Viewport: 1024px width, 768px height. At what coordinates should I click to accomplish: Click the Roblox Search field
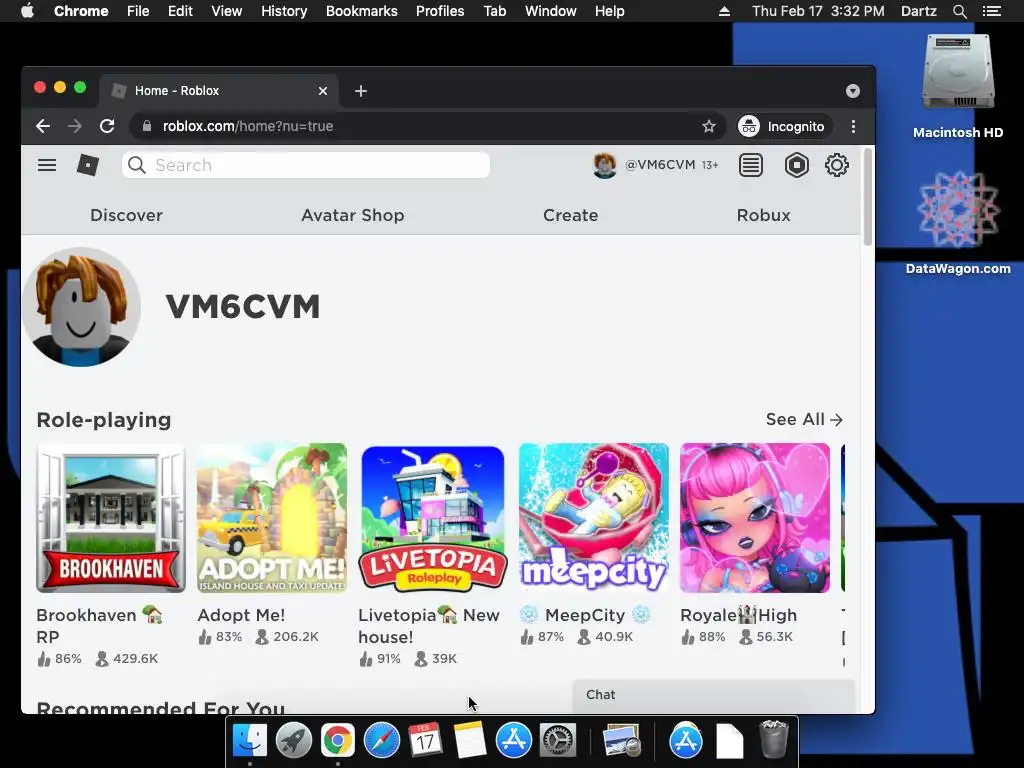click(x=306, y=165)
